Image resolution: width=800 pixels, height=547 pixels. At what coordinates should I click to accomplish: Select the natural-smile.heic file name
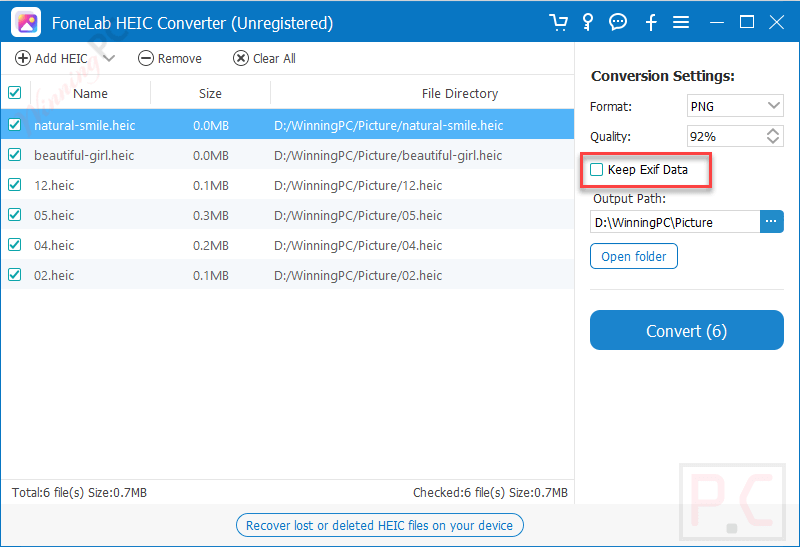85,126
